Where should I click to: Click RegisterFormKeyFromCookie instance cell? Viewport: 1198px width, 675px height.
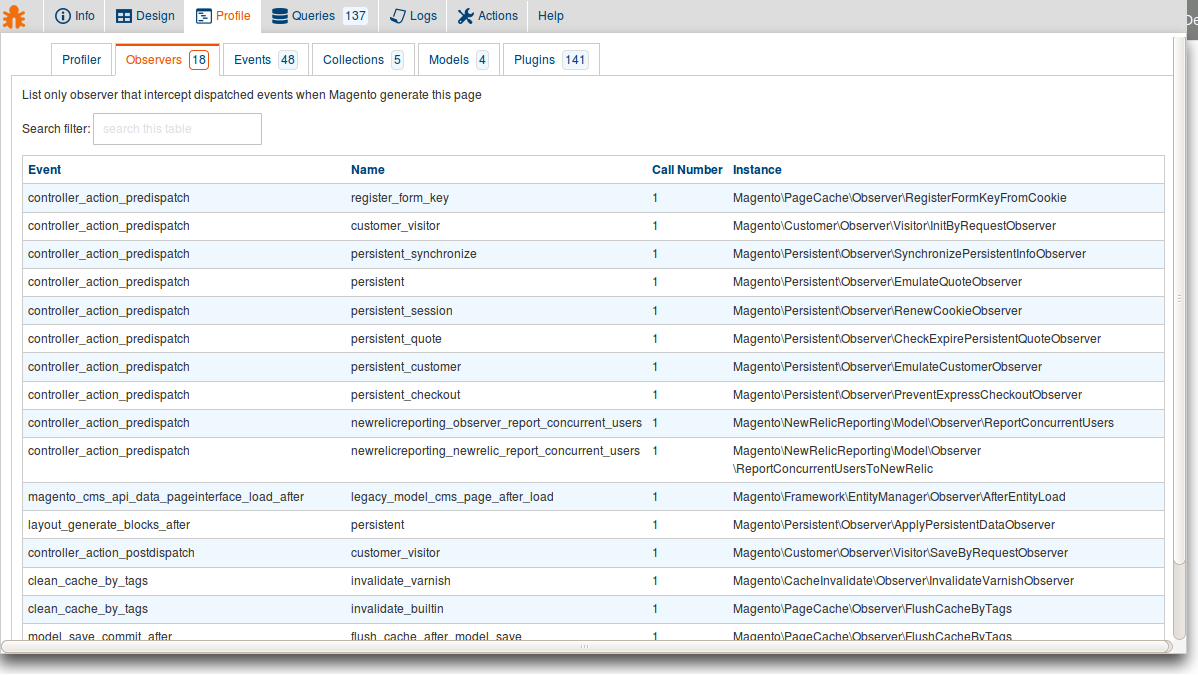point(899,198)
